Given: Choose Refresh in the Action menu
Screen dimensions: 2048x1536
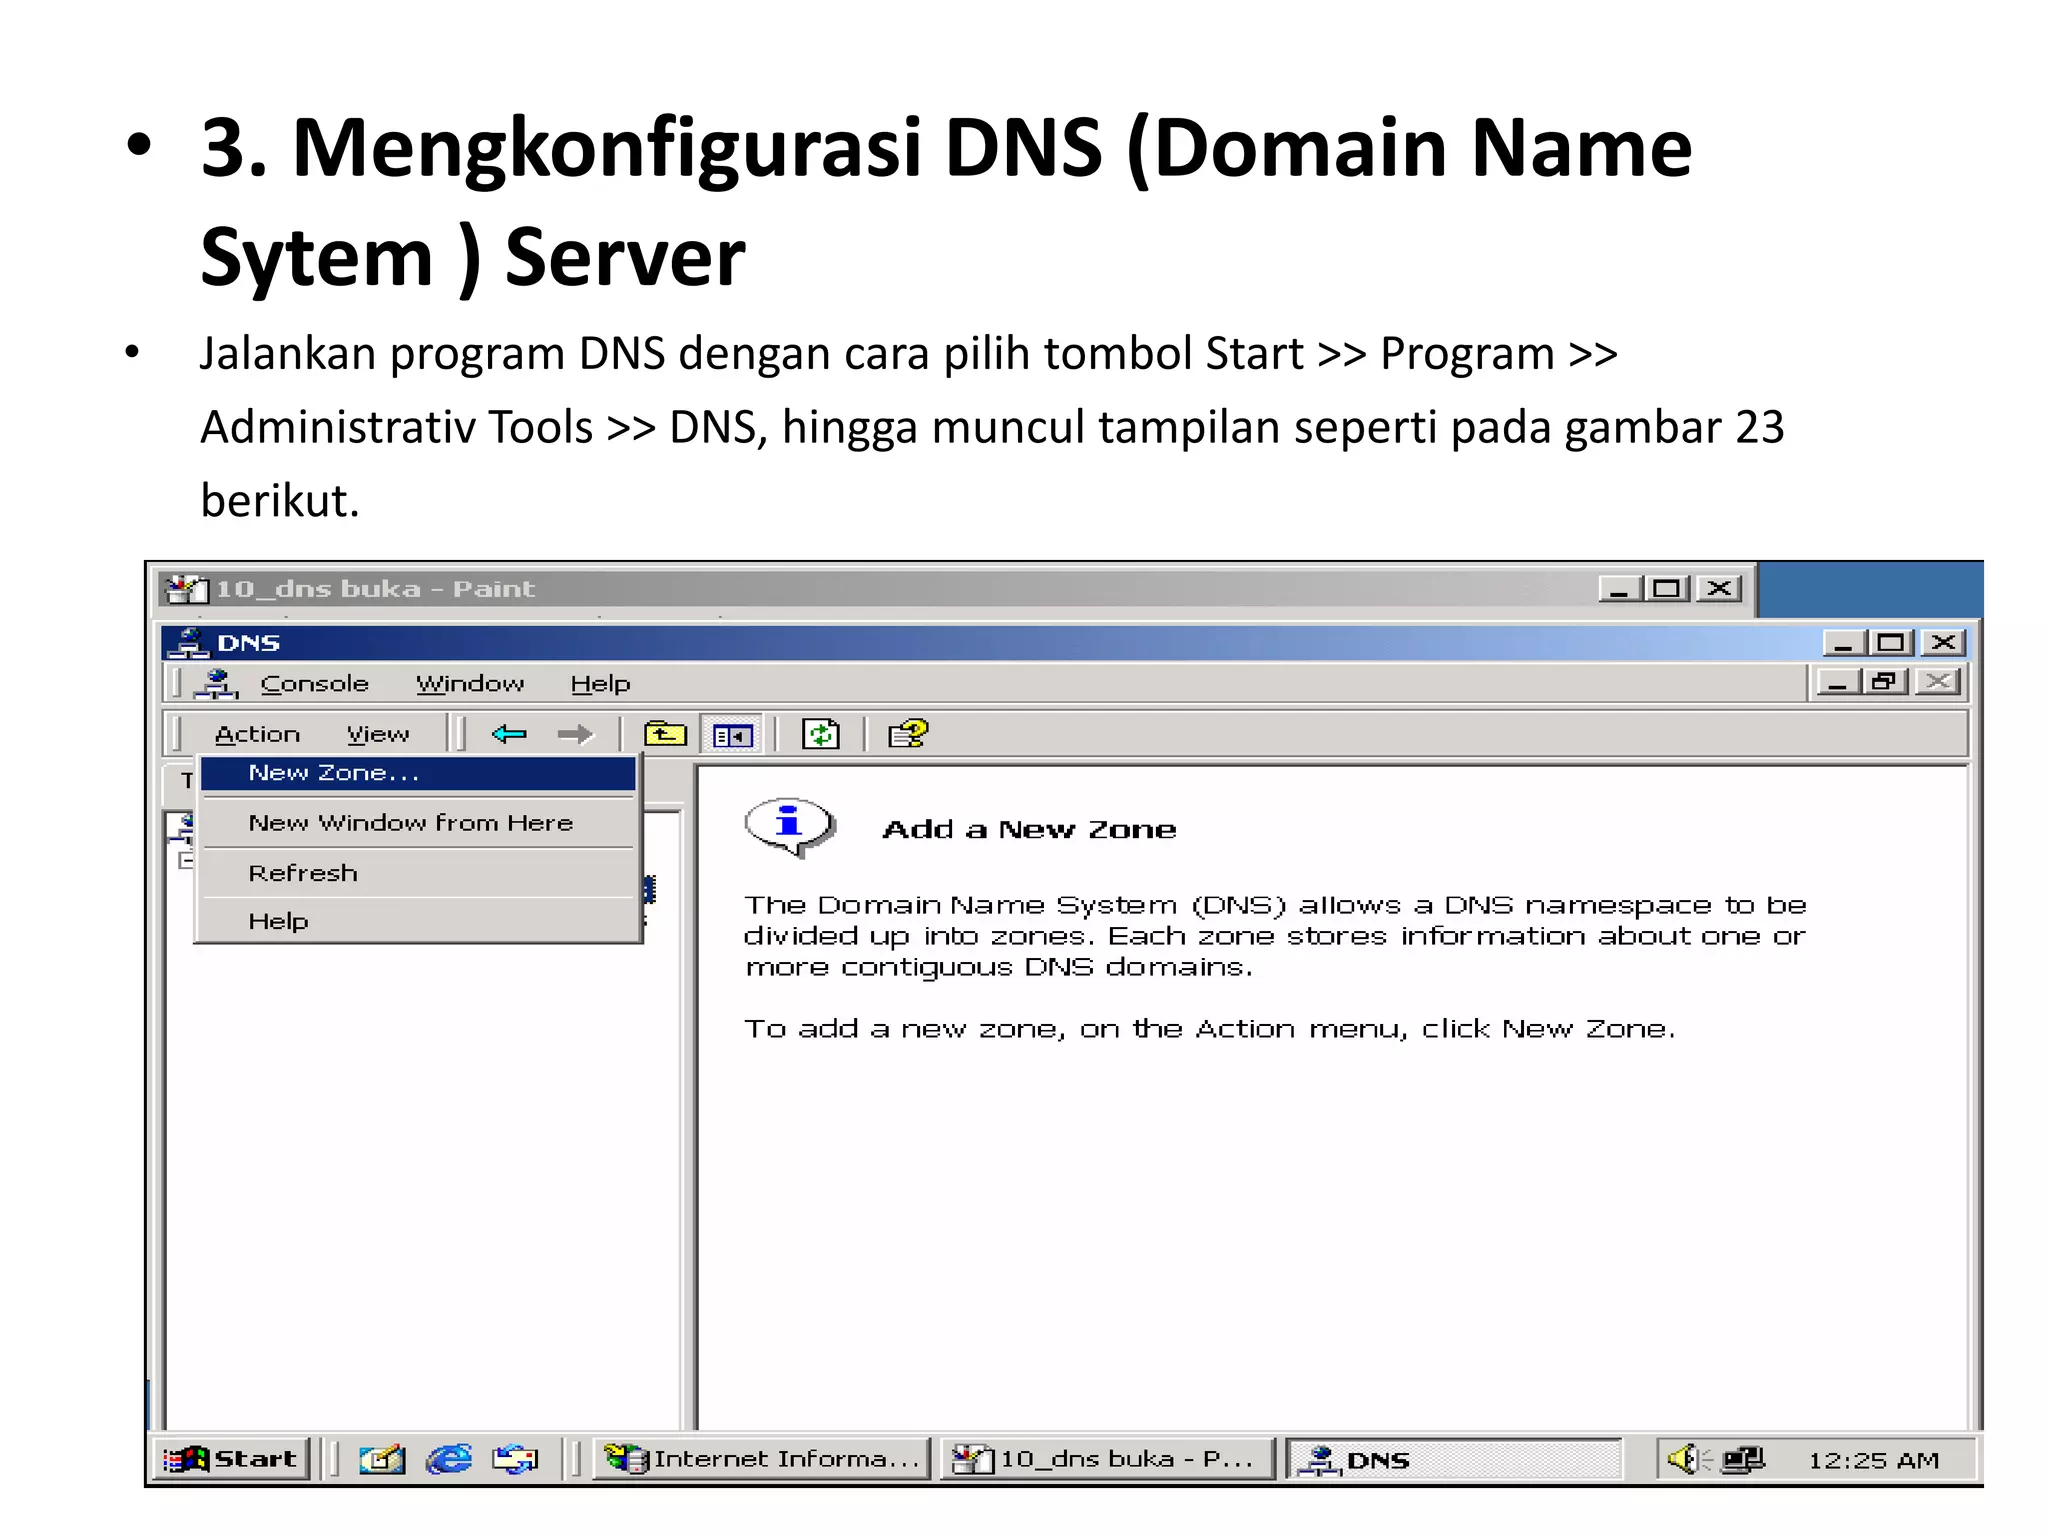Looking at the screenshot, I should (x=418, y=873).
